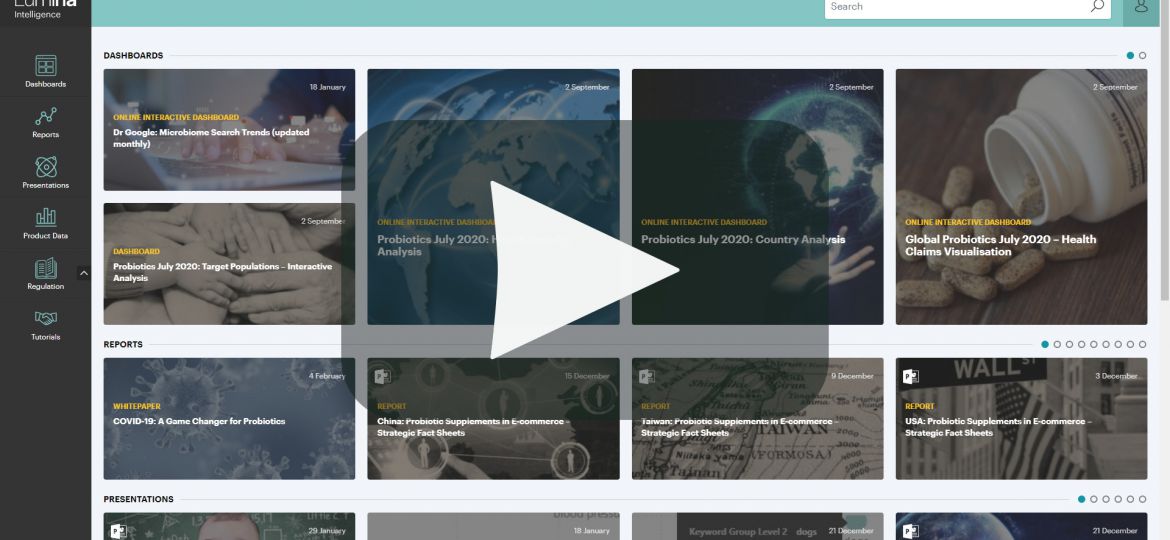The width and height of the screenshot is (1170, 540).
Task: Click PowerPoint icon on 29 January presentation
Action: 118,531
